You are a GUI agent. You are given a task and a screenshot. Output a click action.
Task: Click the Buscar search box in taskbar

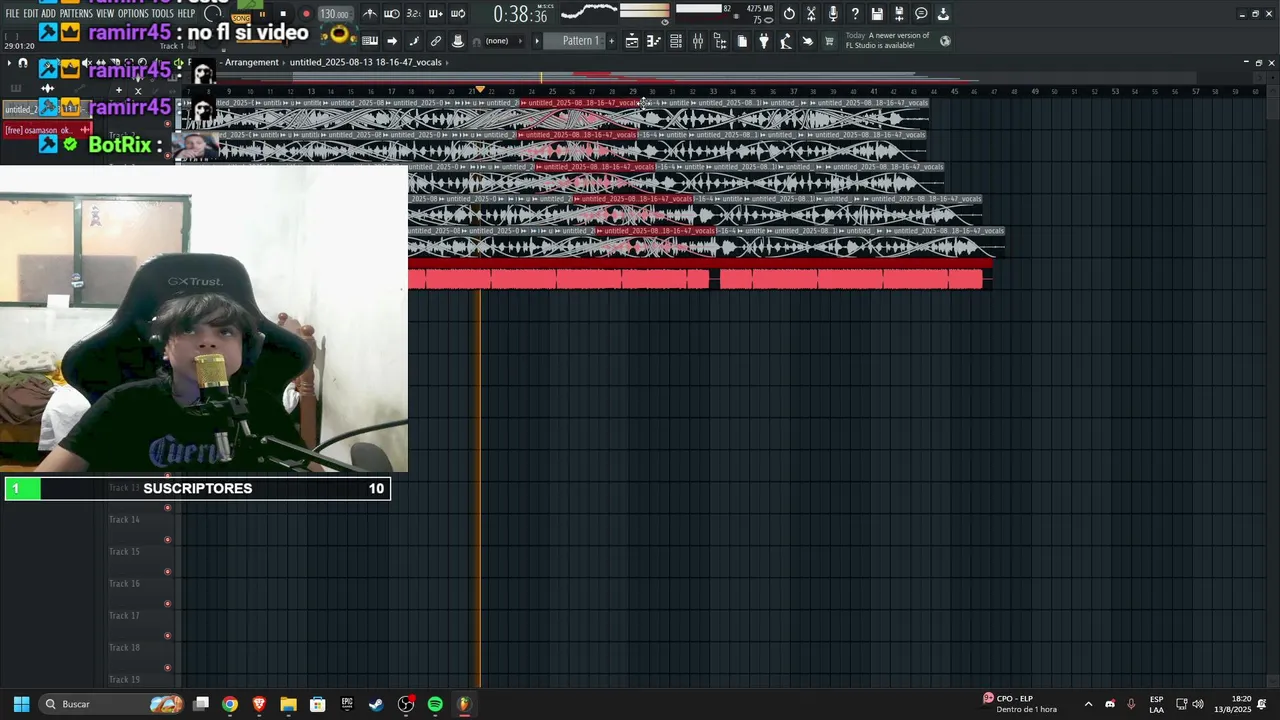point(112,704)
